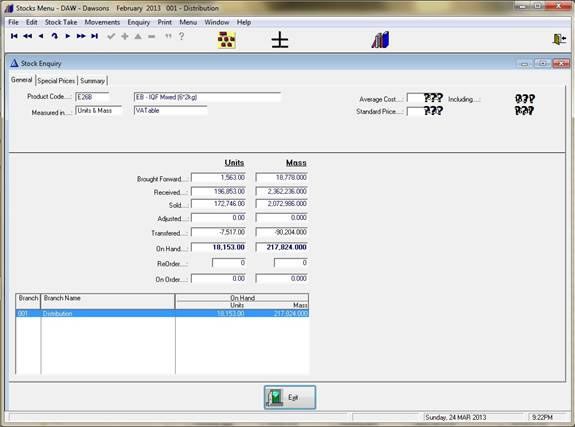The image size is (575, 427).
Task: Open the Menu menu item
Action: click(x=188, y=22)
